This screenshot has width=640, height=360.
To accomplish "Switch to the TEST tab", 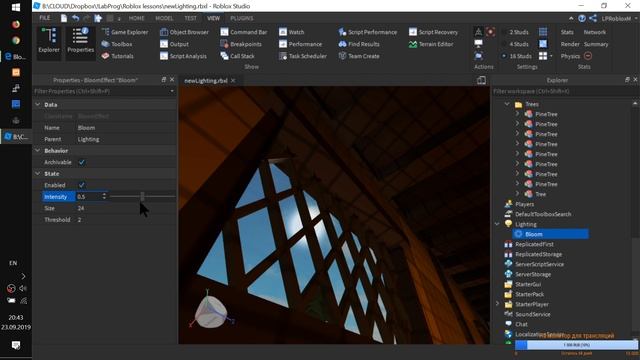I will 190,18.
